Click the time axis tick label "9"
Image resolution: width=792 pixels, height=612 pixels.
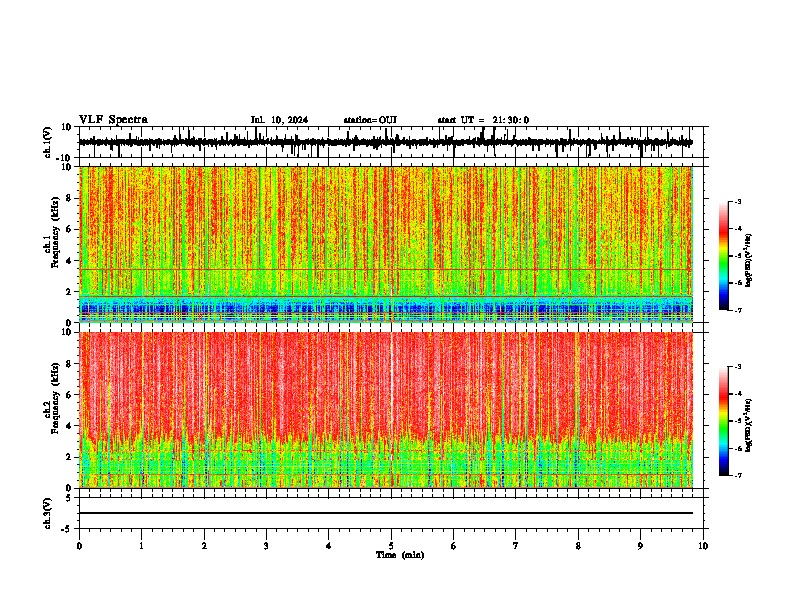coord(640,546)
